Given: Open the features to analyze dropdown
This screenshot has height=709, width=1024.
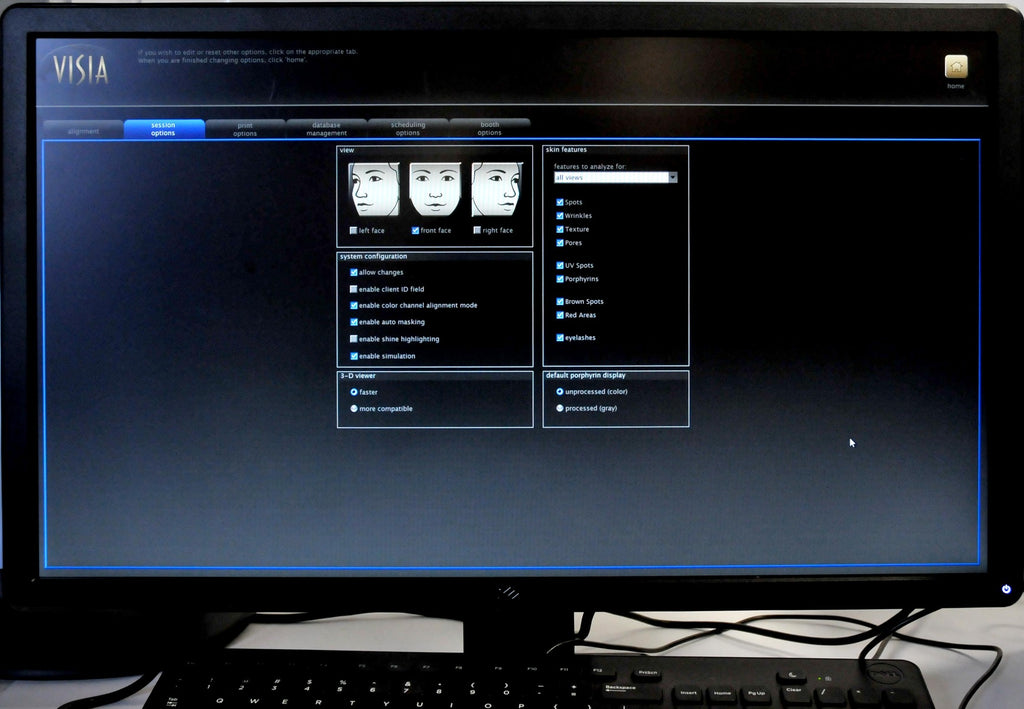Looking at the screenshot, I should tap(671, 177).
